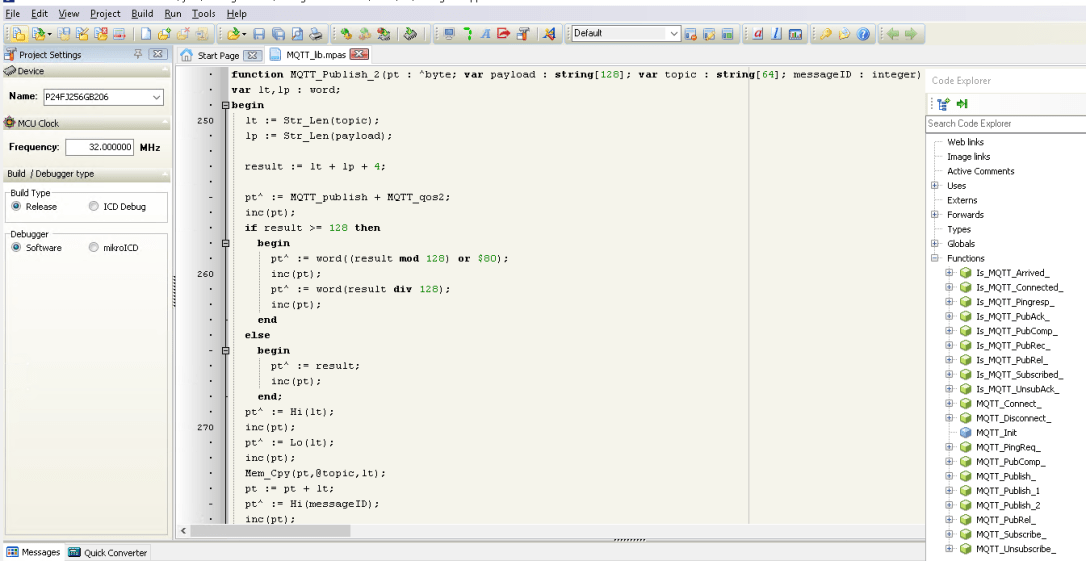This screenshot has height=561, width=1086.
Task: Select MQTT_Init in Code Explorer
Action: pyautogui.click(x=996, y=433)
